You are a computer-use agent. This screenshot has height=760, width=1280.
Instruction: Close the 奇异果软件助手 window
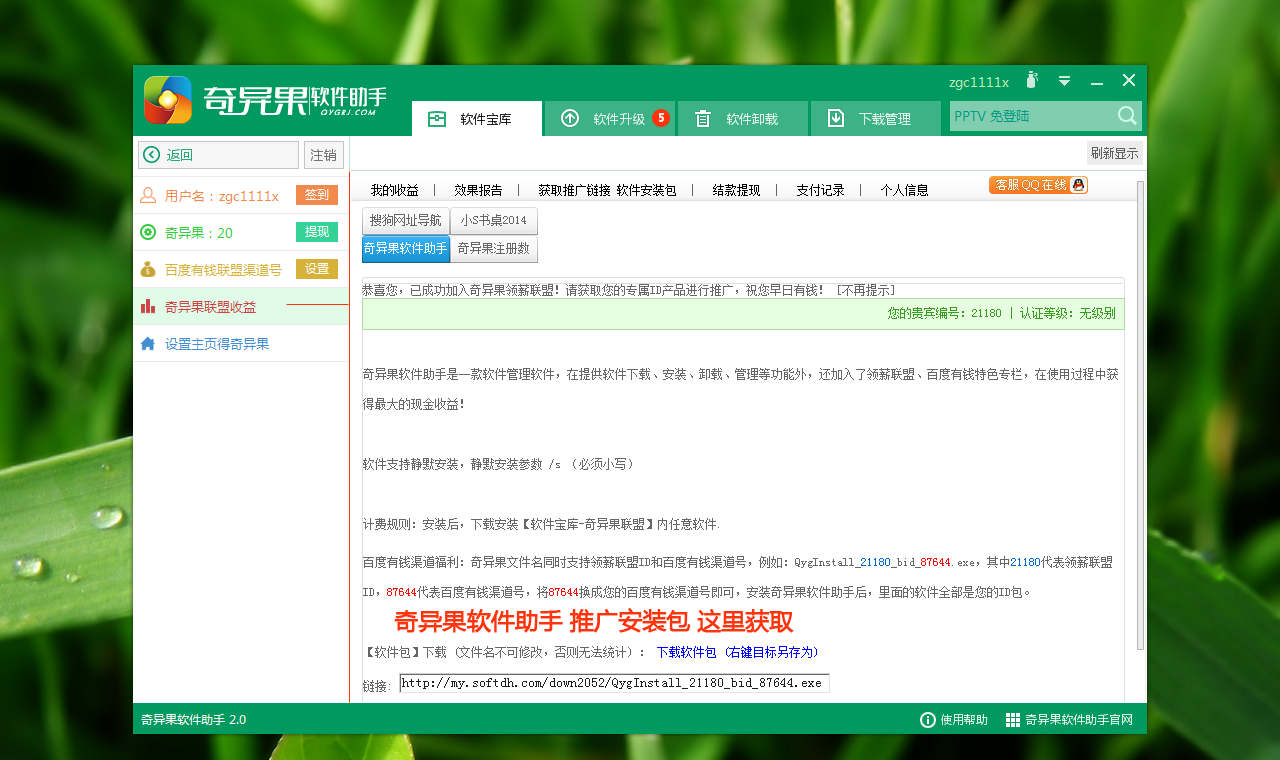(1129, 80)
